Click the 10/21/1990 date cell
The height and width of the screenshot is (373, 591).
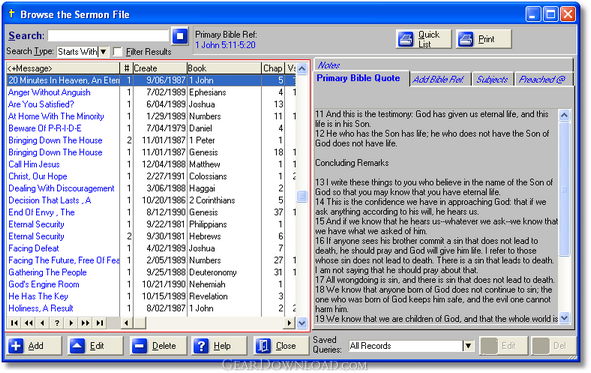pos(160,284)
